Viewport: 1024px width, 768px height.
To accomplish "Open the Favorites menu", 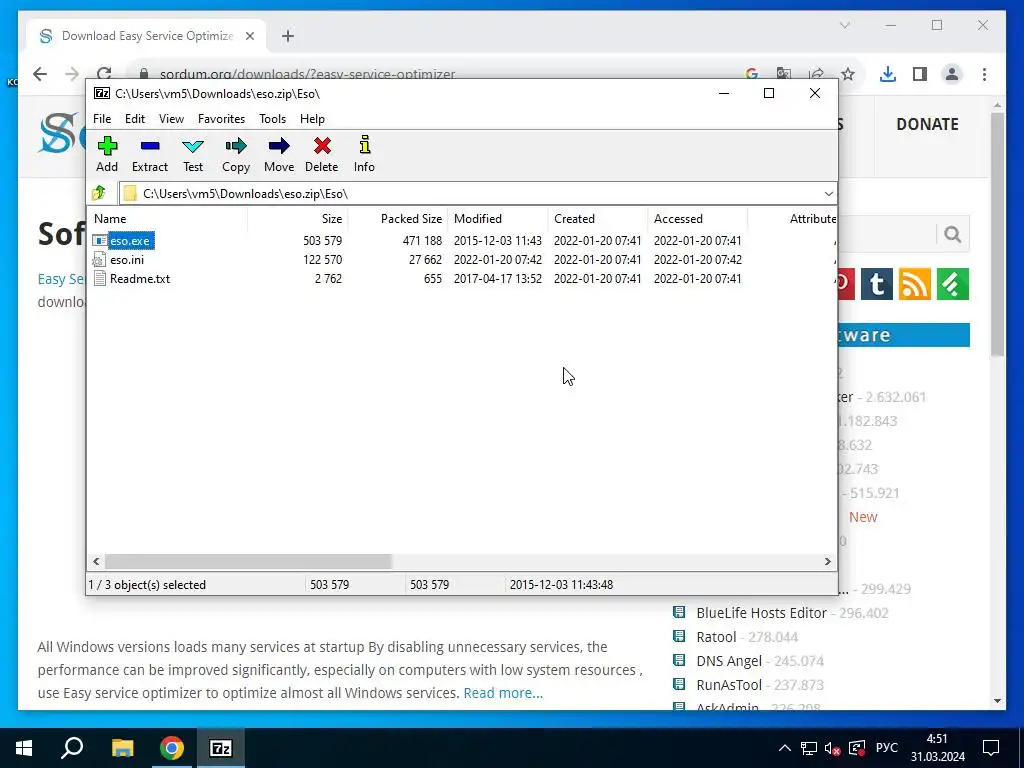I will pyautogui.click(x=221, y=119).
